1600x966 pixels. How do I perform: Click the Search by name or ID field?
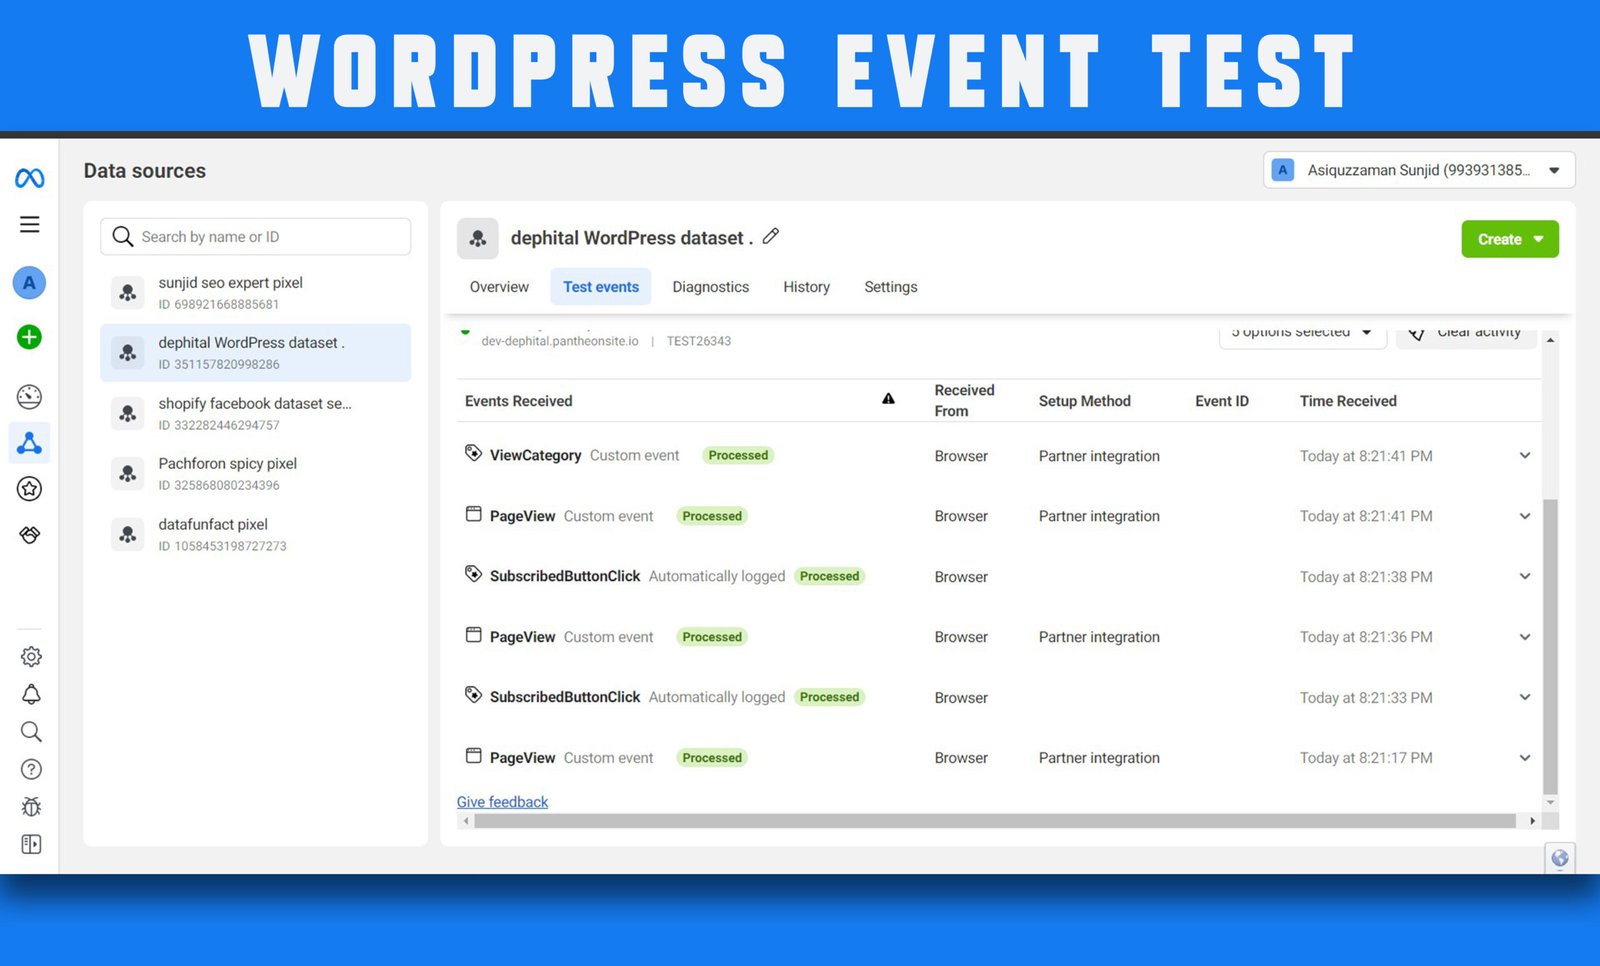[x=255, y=237]
